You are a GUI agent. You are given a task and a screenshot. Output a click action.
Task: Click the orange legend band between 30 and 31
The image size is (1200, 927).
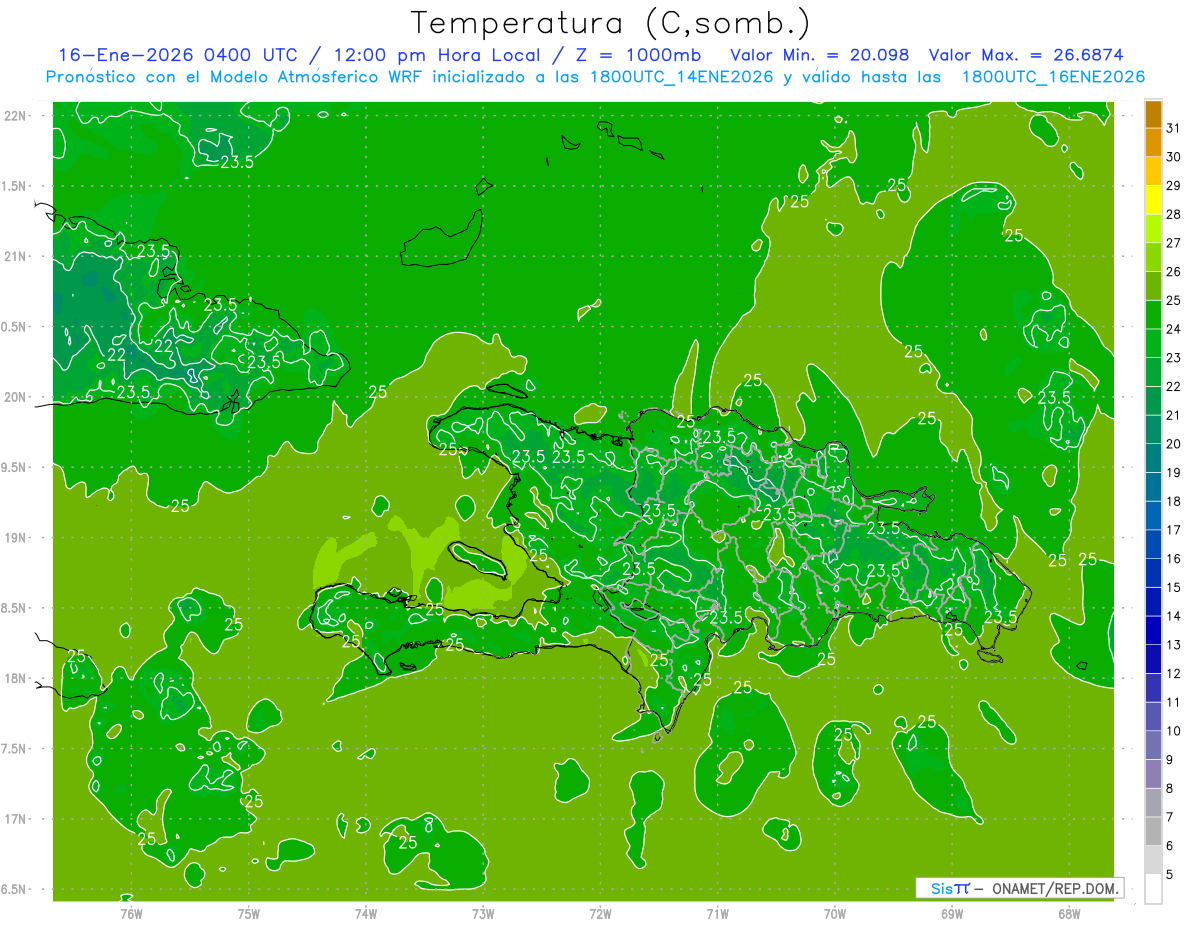pos(1153,142)
